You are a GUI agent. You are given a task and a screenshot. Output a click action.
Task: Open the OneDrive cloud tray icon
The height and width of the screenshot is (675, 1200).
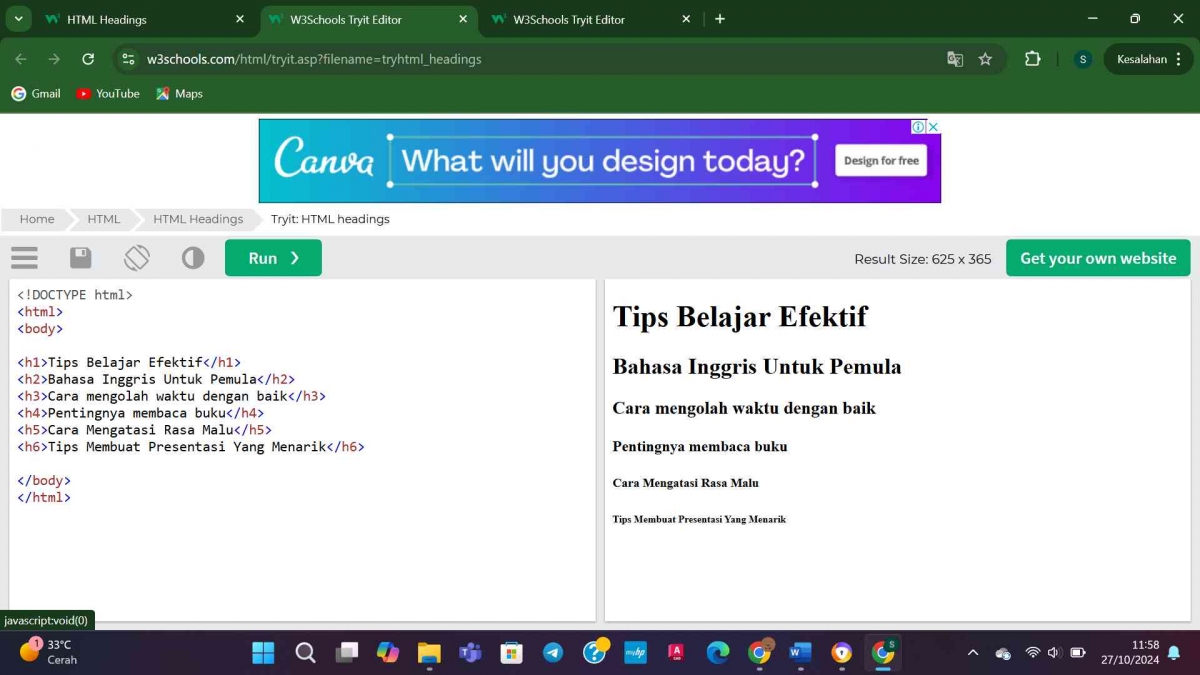click(1003, 653)
